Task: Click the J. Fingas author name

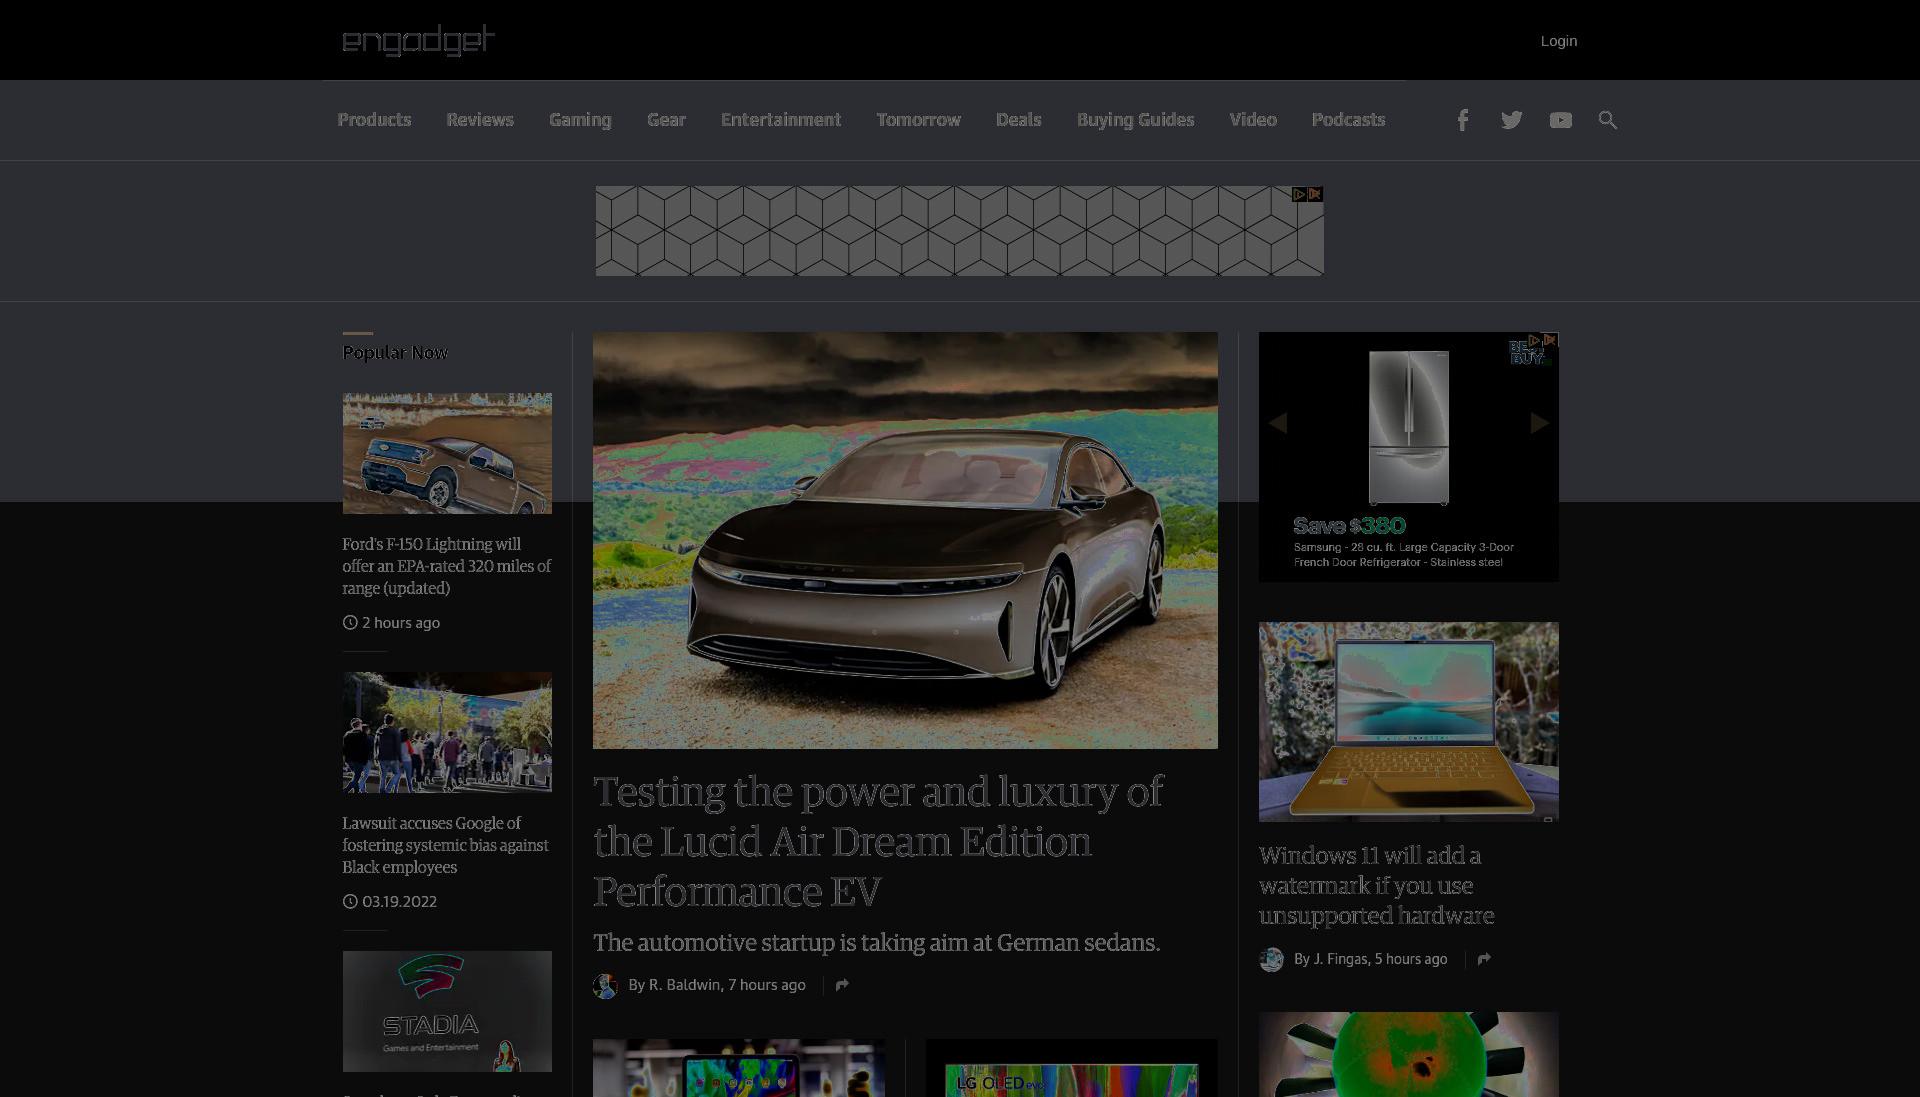Action: (x=1340, y=959)
